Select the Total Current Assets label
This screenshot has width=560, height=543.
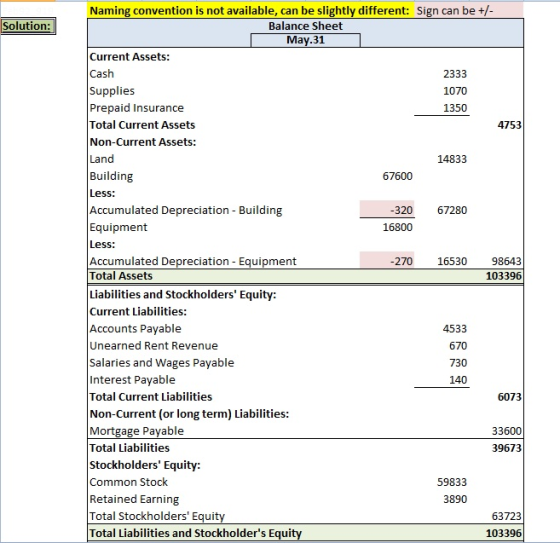142,125
